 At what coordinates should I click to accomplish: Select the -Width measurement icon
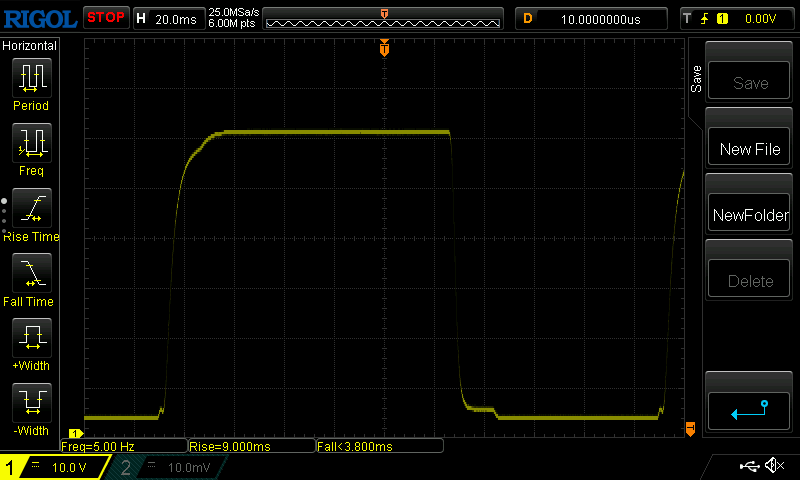pos(30,404)
